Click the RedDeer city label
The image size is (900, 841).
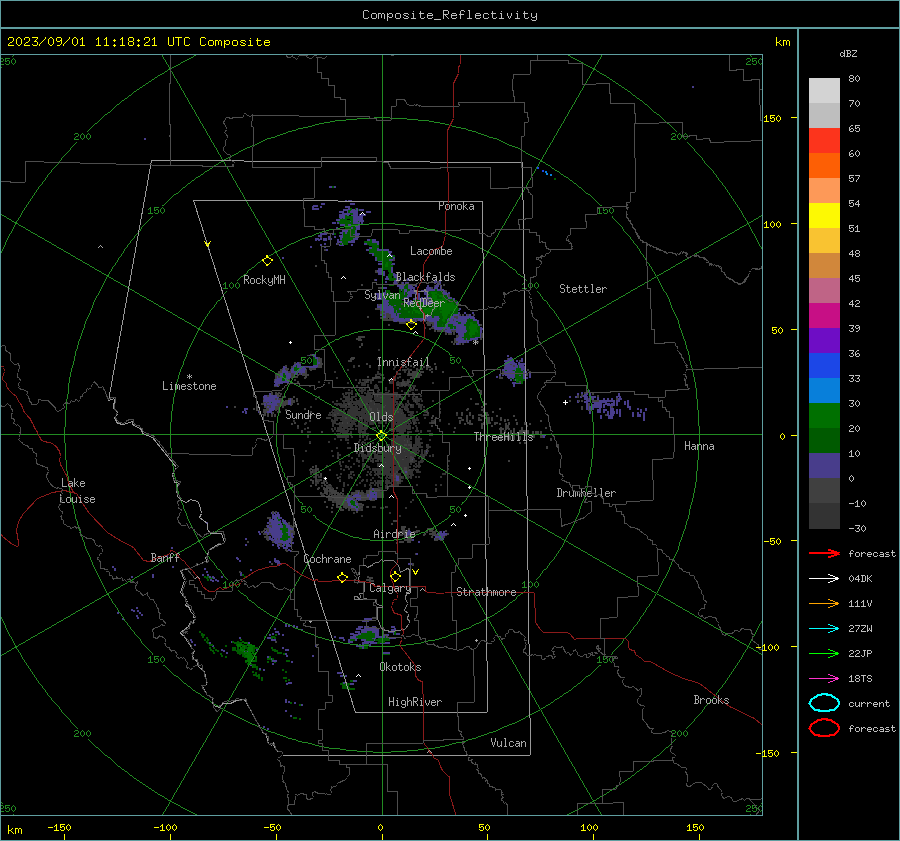pos(424,303)
